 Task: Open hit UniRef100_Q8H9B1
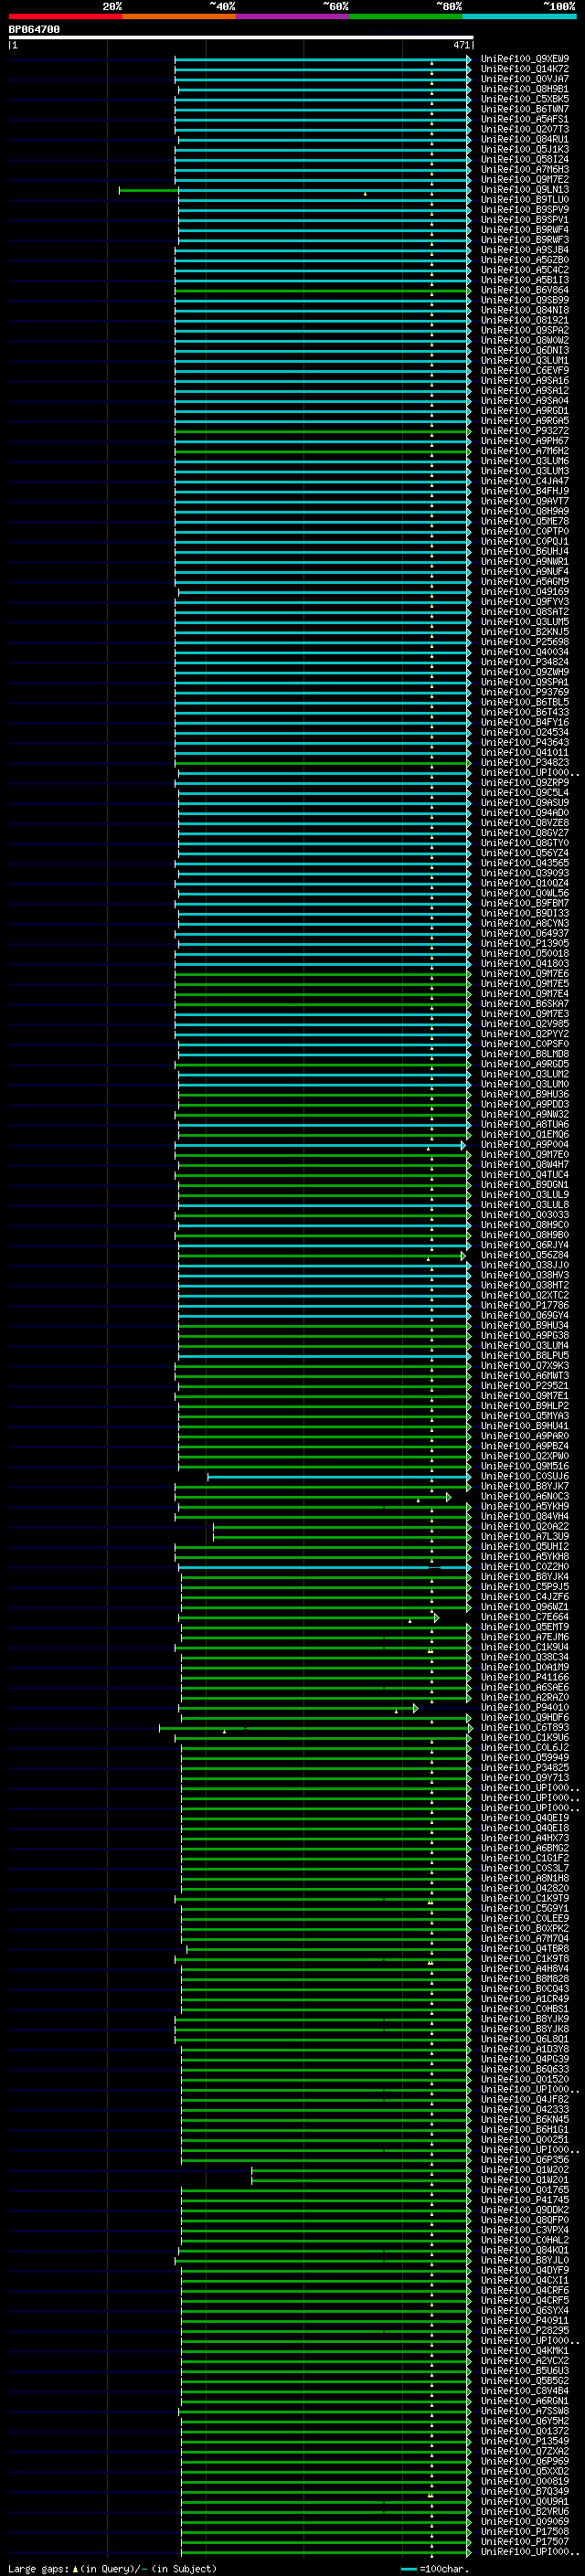pos(525,89)
